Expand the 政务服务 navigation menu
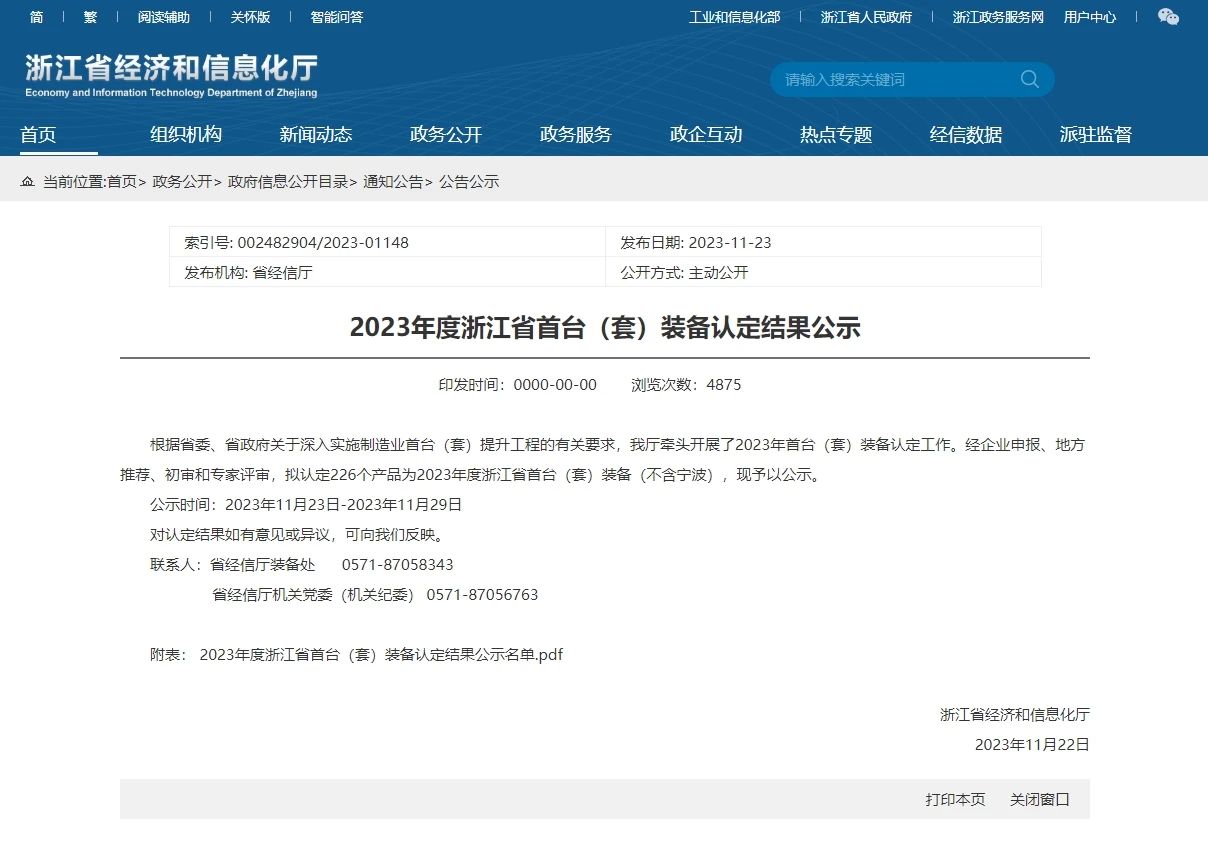The image size is (1208, 843). click(x=576, y=134)
